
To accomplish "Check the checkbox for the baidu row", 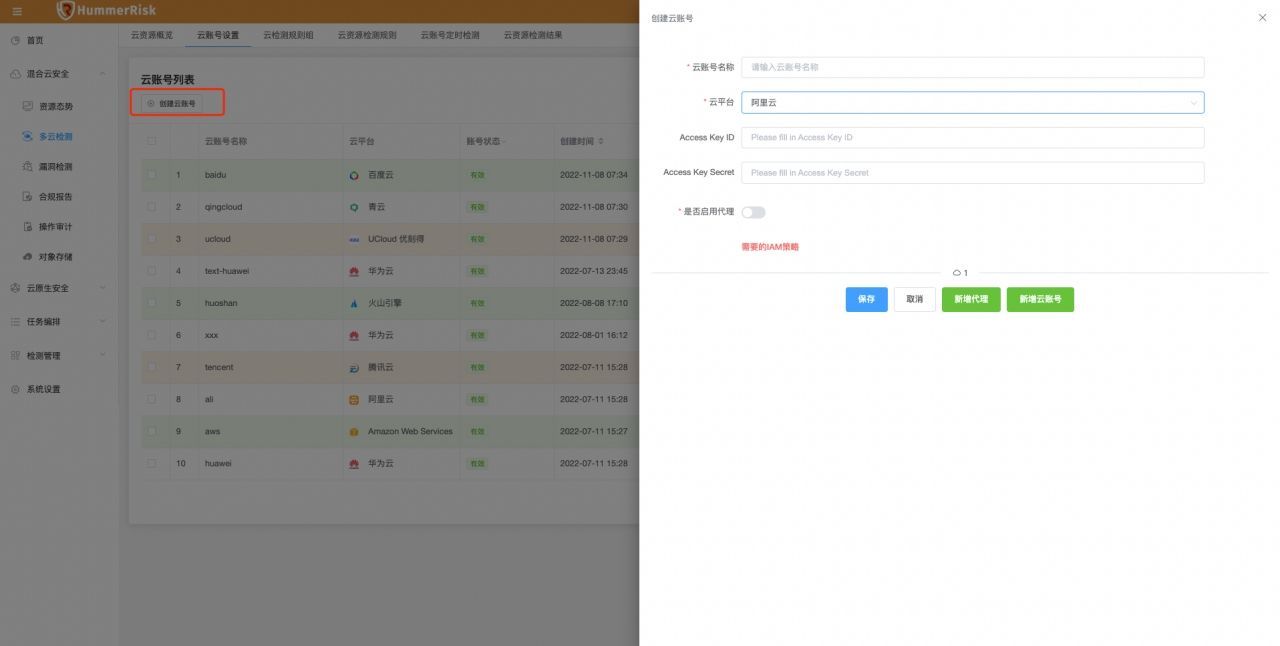I will (152, 175).
